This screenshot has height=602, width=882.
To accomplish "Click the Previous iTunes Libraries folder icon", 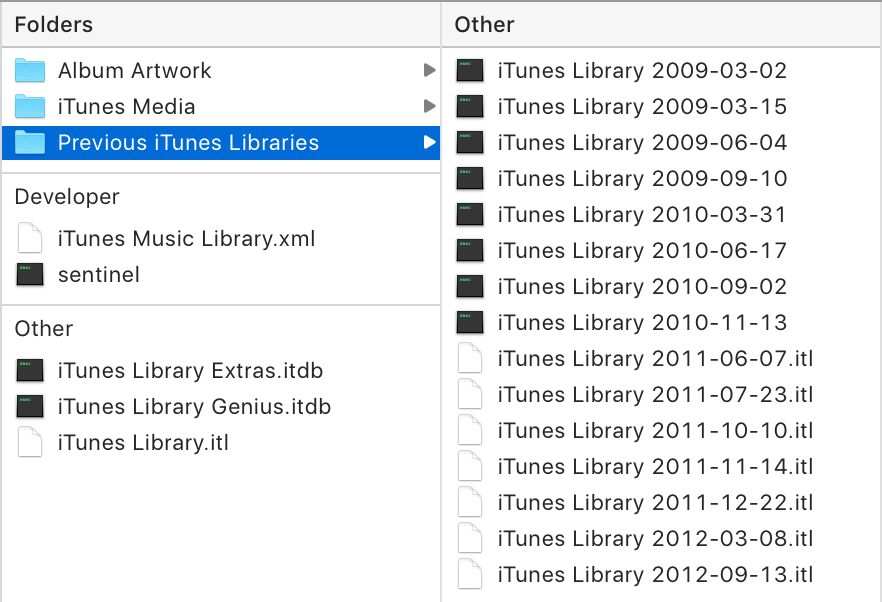I will click(x=30, y=143).
